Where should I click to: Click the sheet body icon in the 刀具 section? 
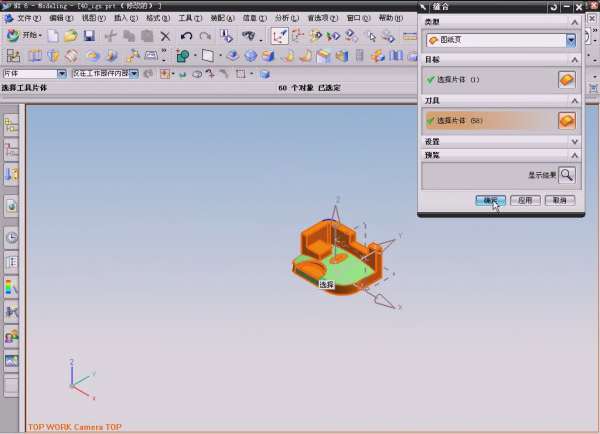567,121
